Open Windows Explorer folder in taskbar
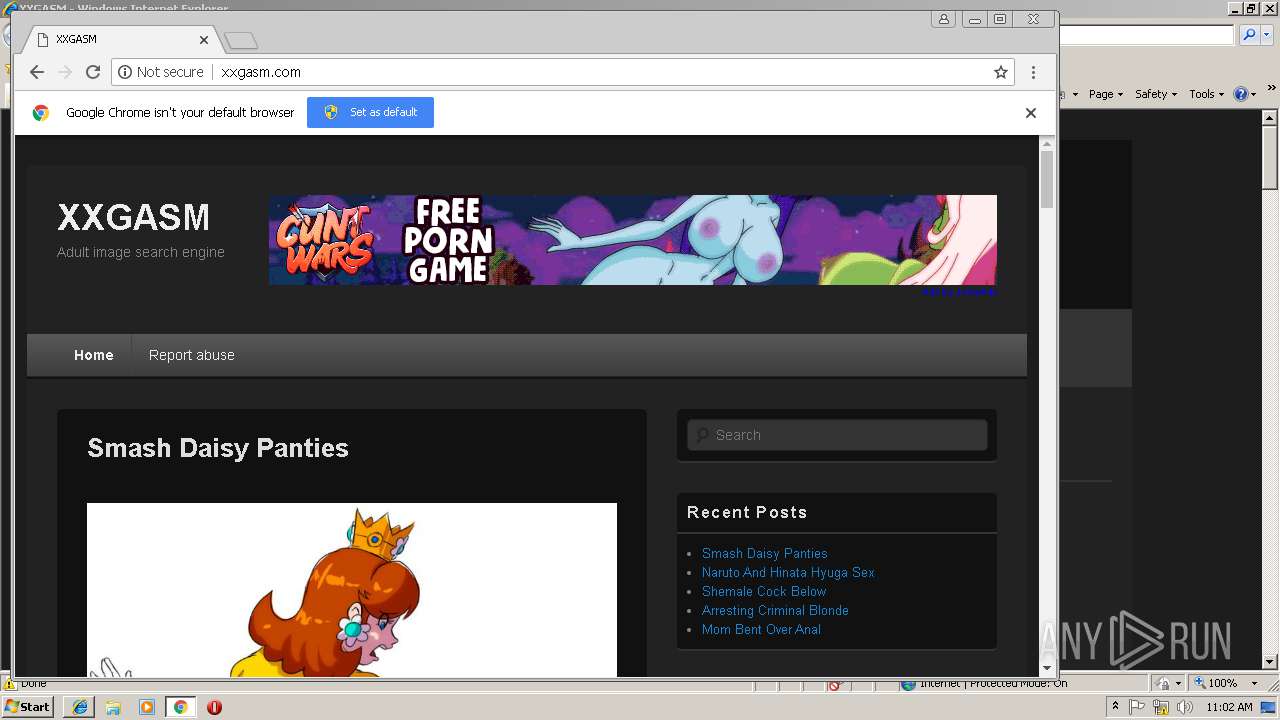 (113, 707)
